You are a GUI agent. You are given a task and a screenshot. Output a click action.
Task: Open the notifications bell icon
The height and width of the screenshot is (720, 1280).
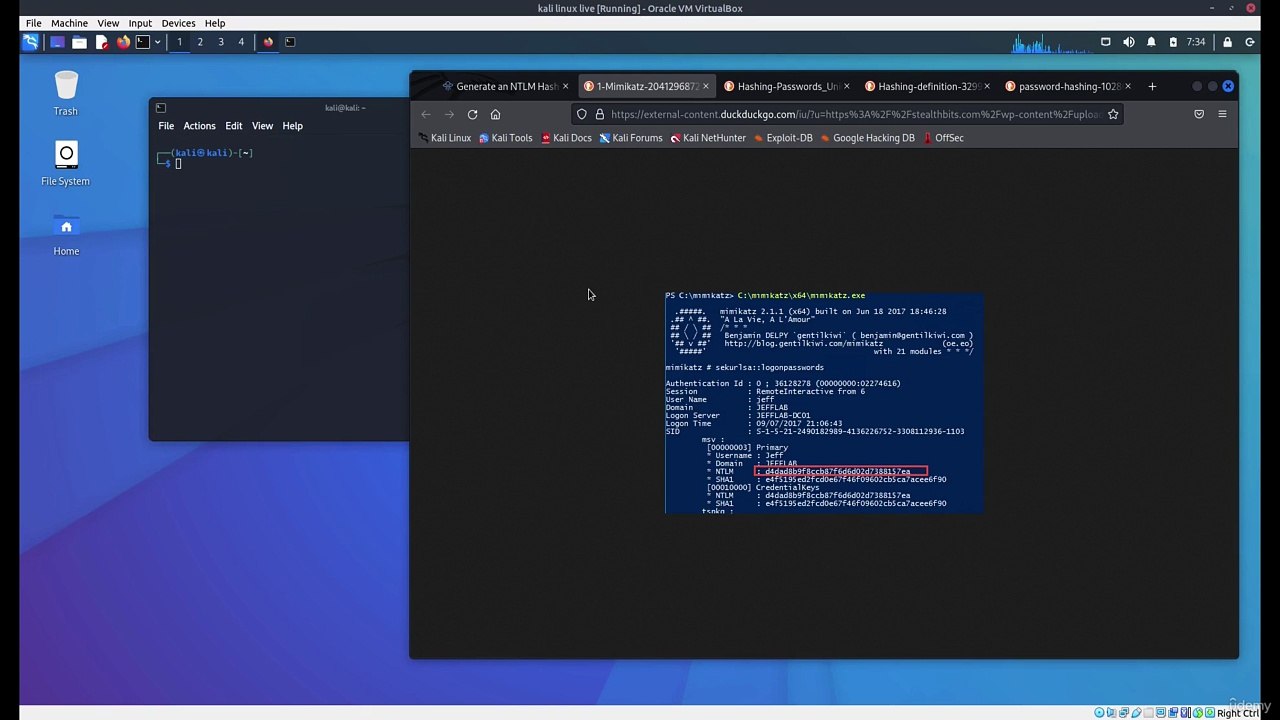[1151, 42]
